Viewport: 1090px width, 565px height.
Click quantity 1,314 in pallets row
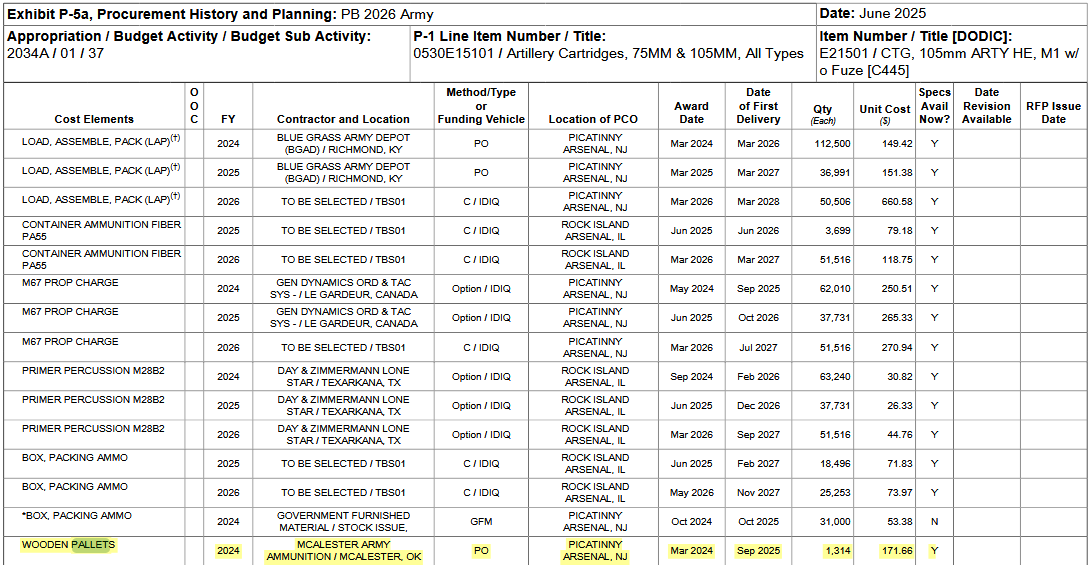(837, 550)
